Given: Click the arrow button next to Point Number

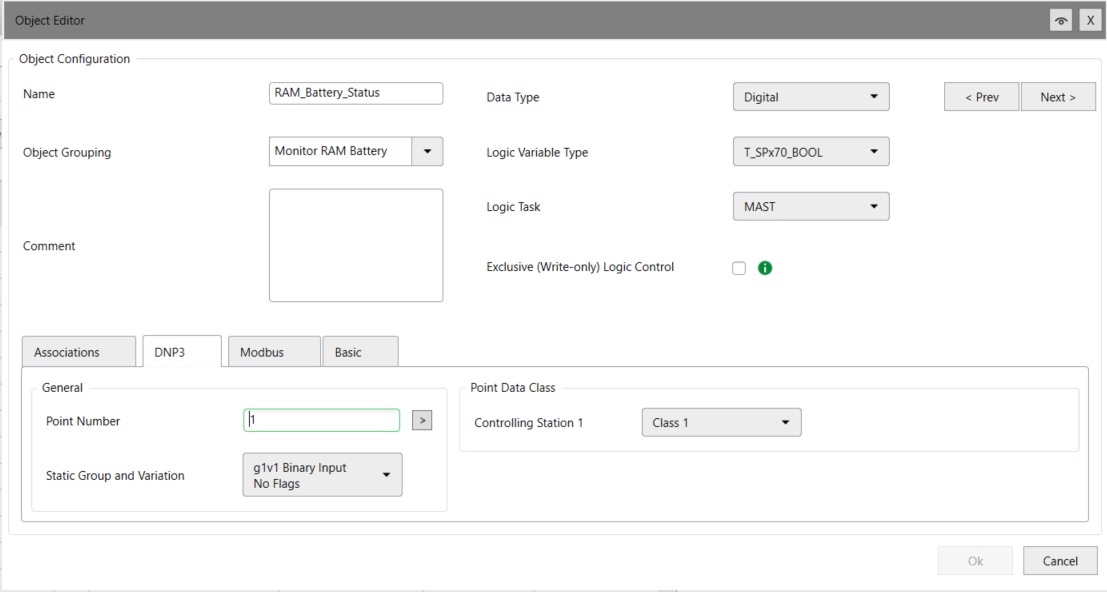Looking at the screenshot, I should click(x=422, y=421).
